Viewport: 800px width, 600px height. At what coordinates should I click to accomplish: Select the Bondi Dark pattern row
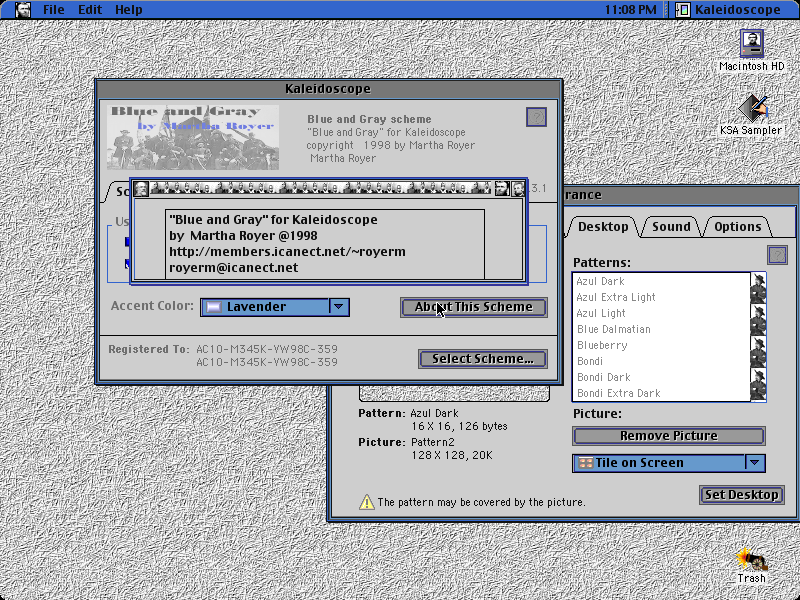(661, 377)
